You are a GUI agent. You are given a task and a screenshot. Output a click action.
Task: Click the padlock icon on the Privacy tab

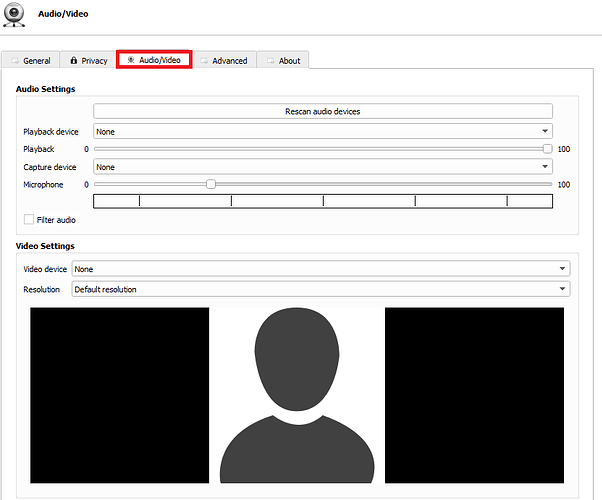pyautogui.click(x=74, y=61)
